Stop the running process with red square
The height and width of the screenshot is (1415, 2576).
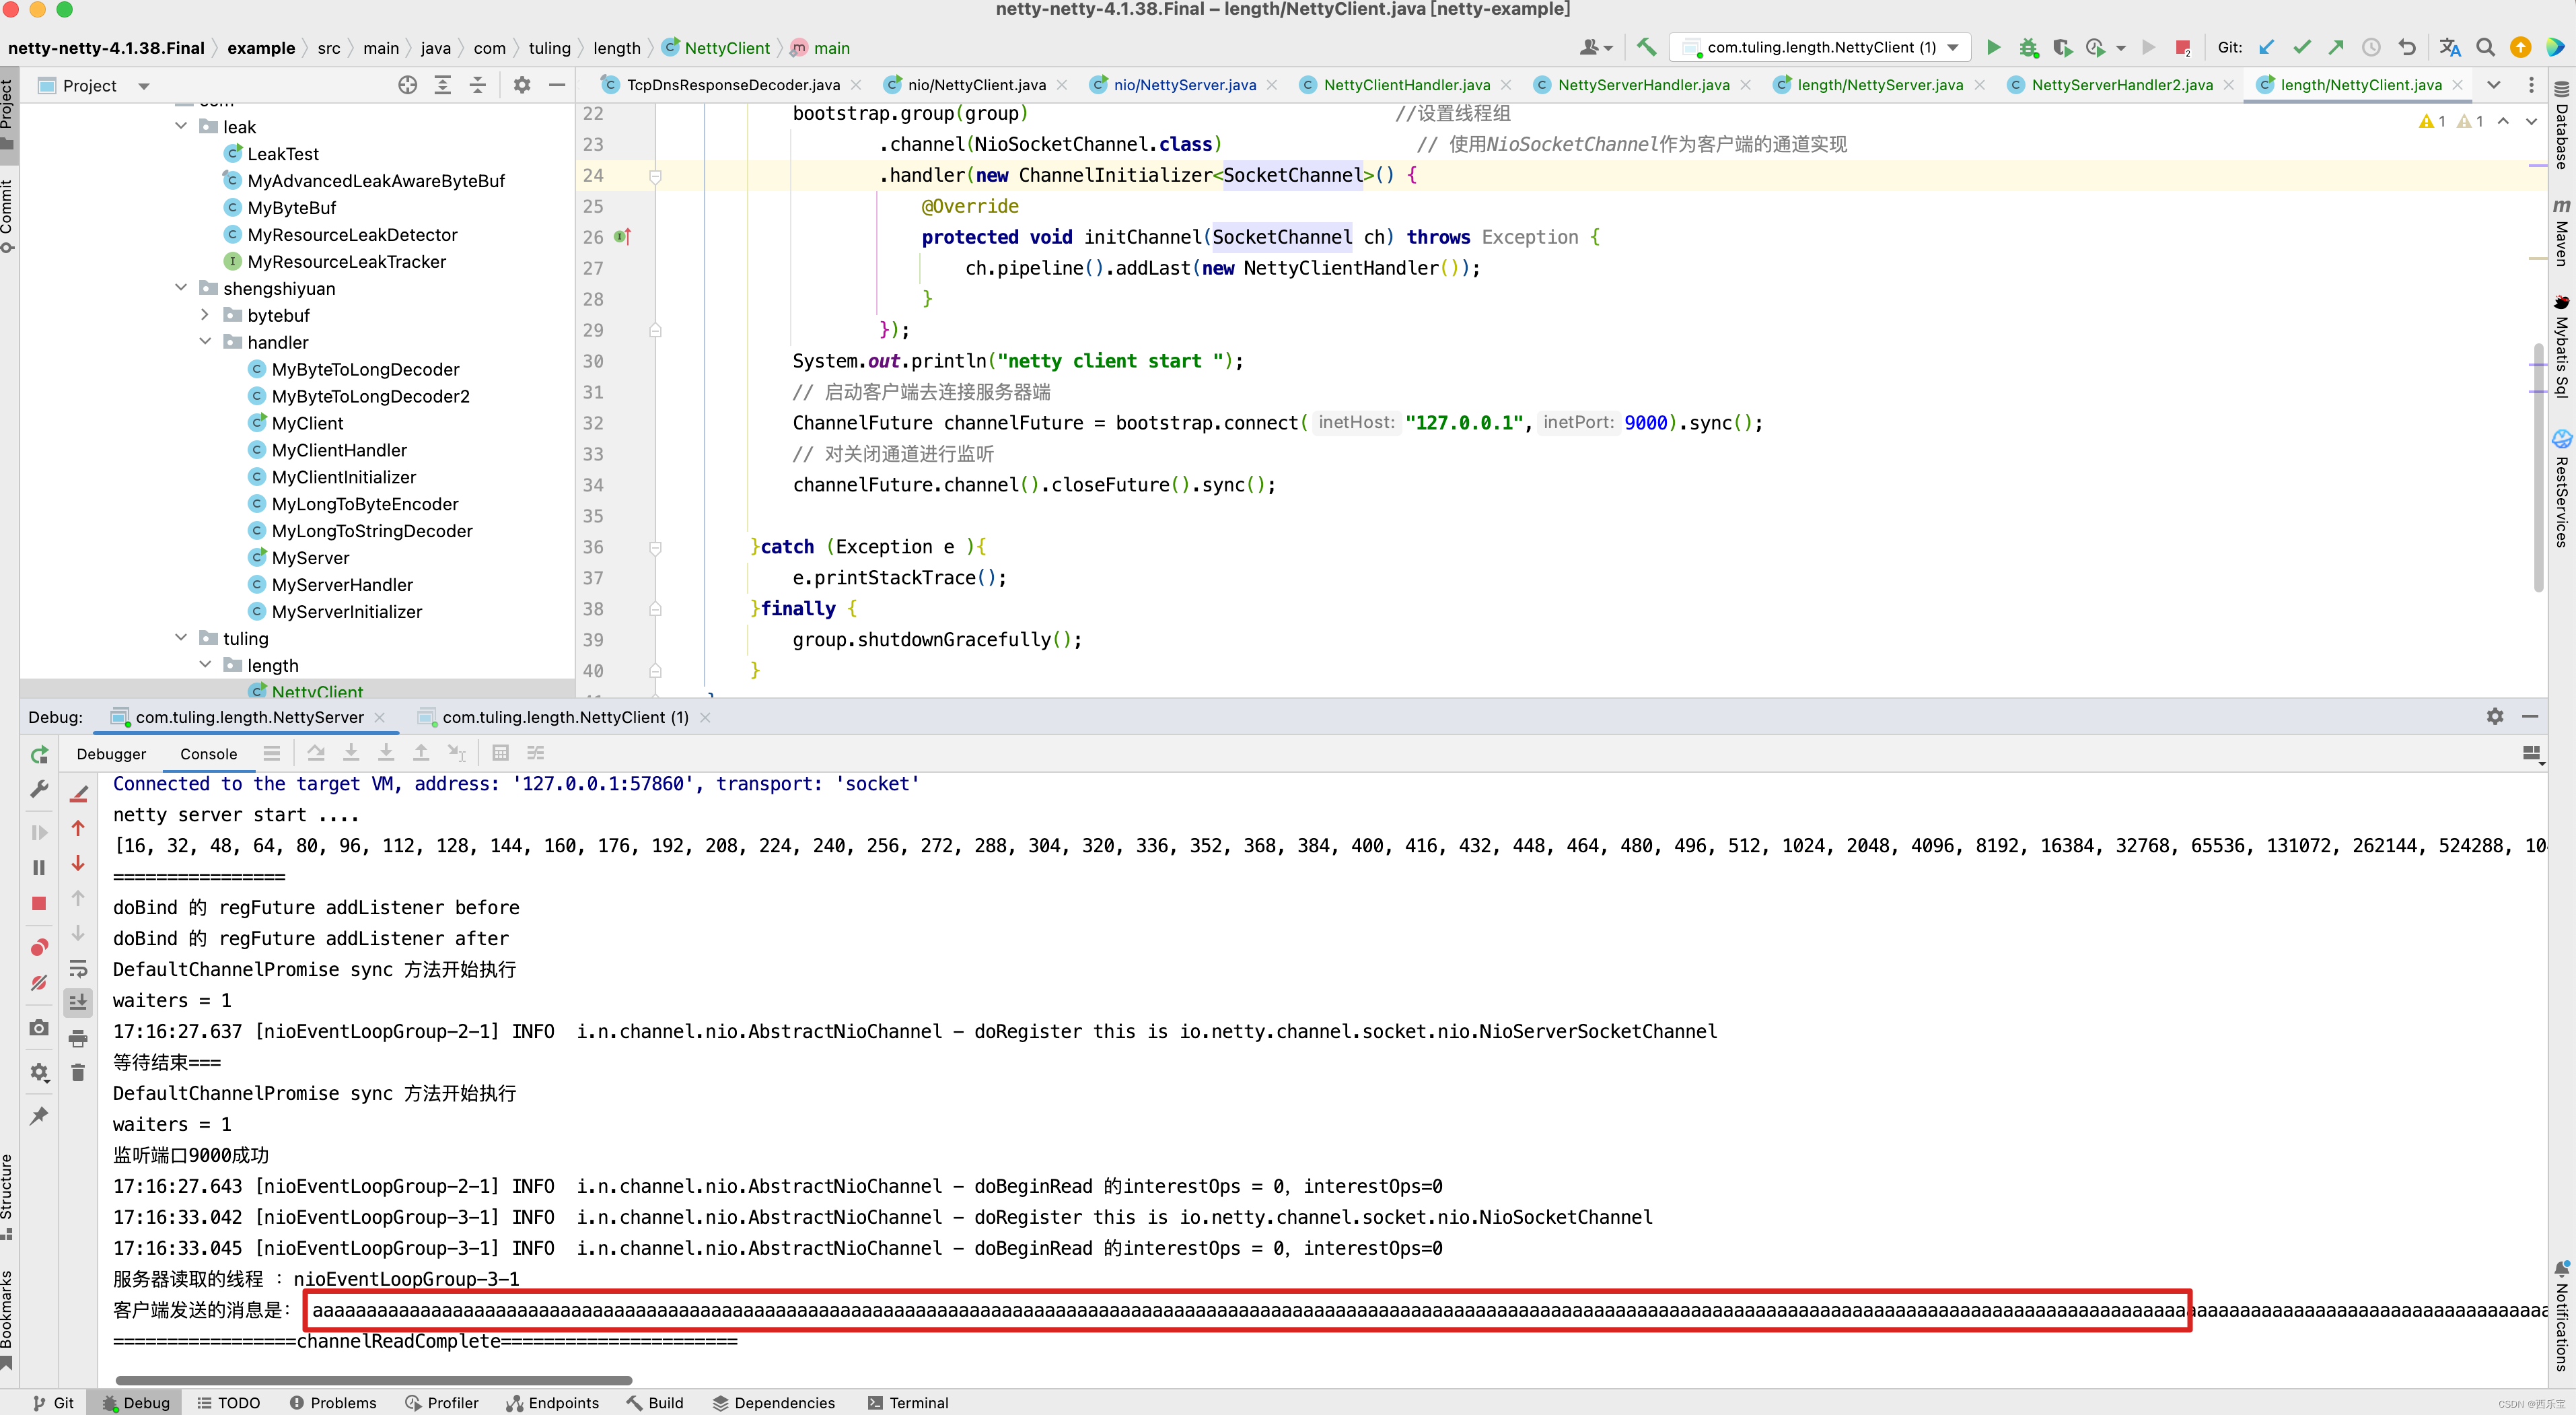tap(2182, 47)
